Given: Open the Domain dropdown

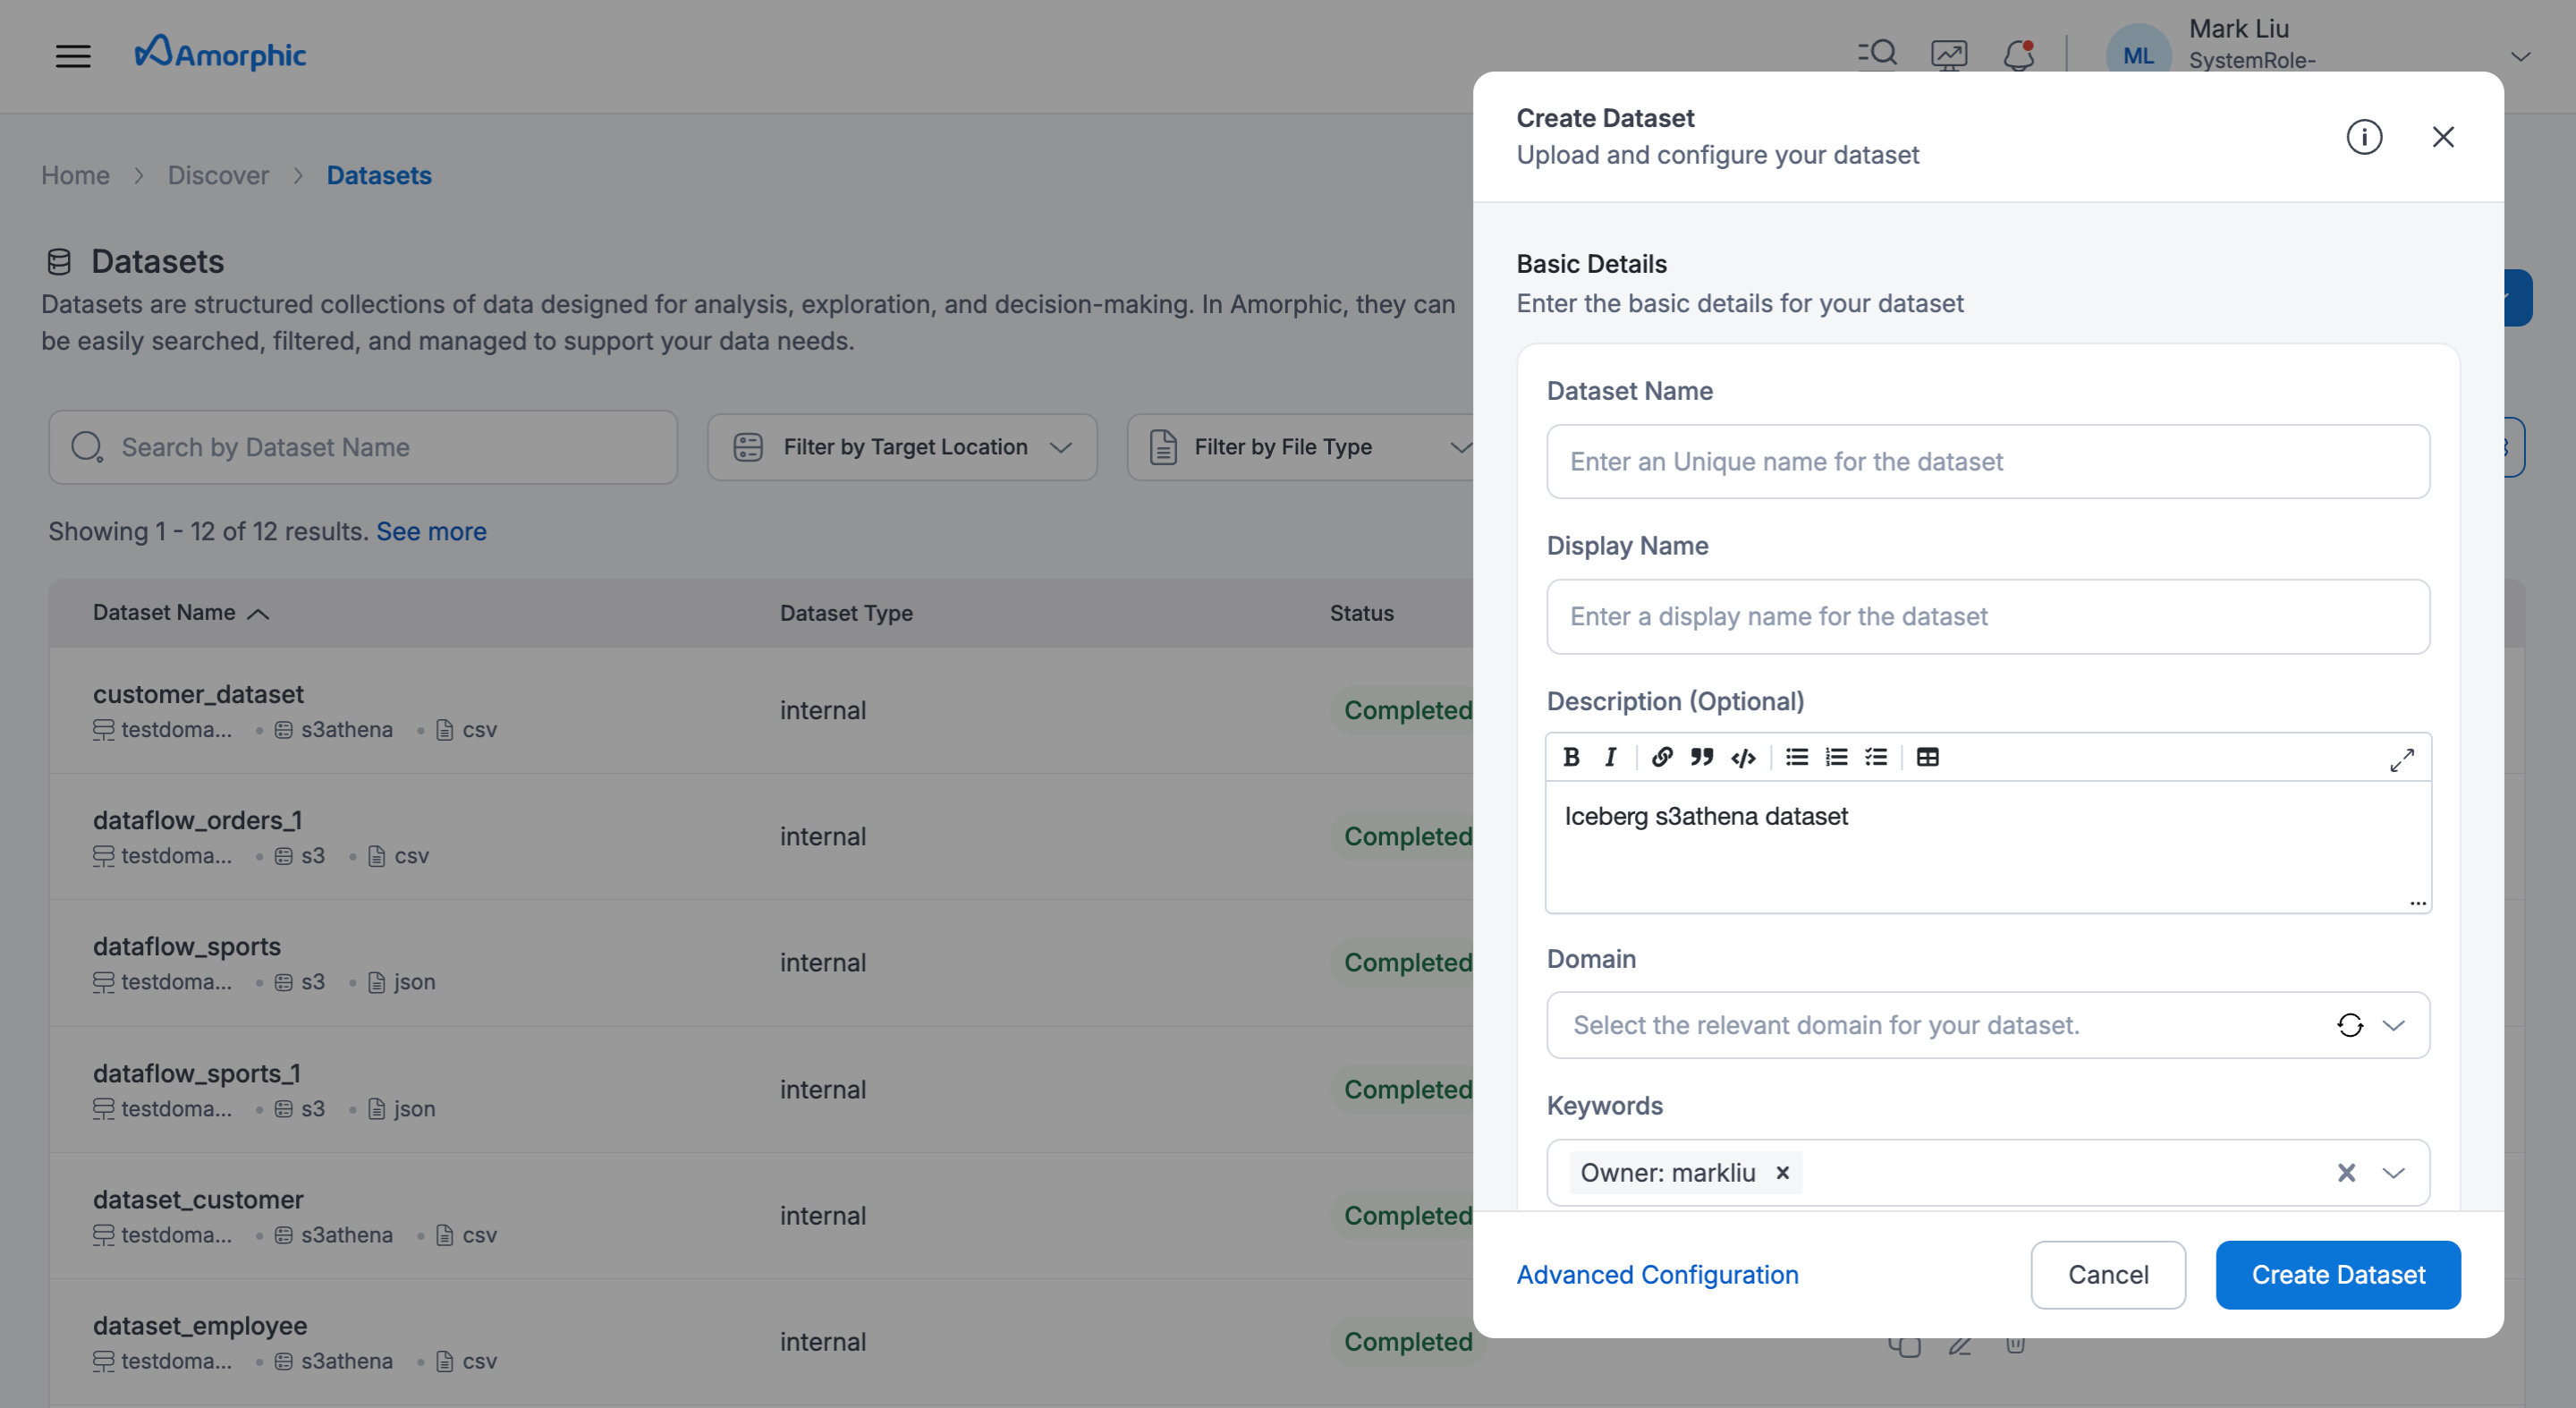Looking at the screenshot, I should tap(2393, 1025).
